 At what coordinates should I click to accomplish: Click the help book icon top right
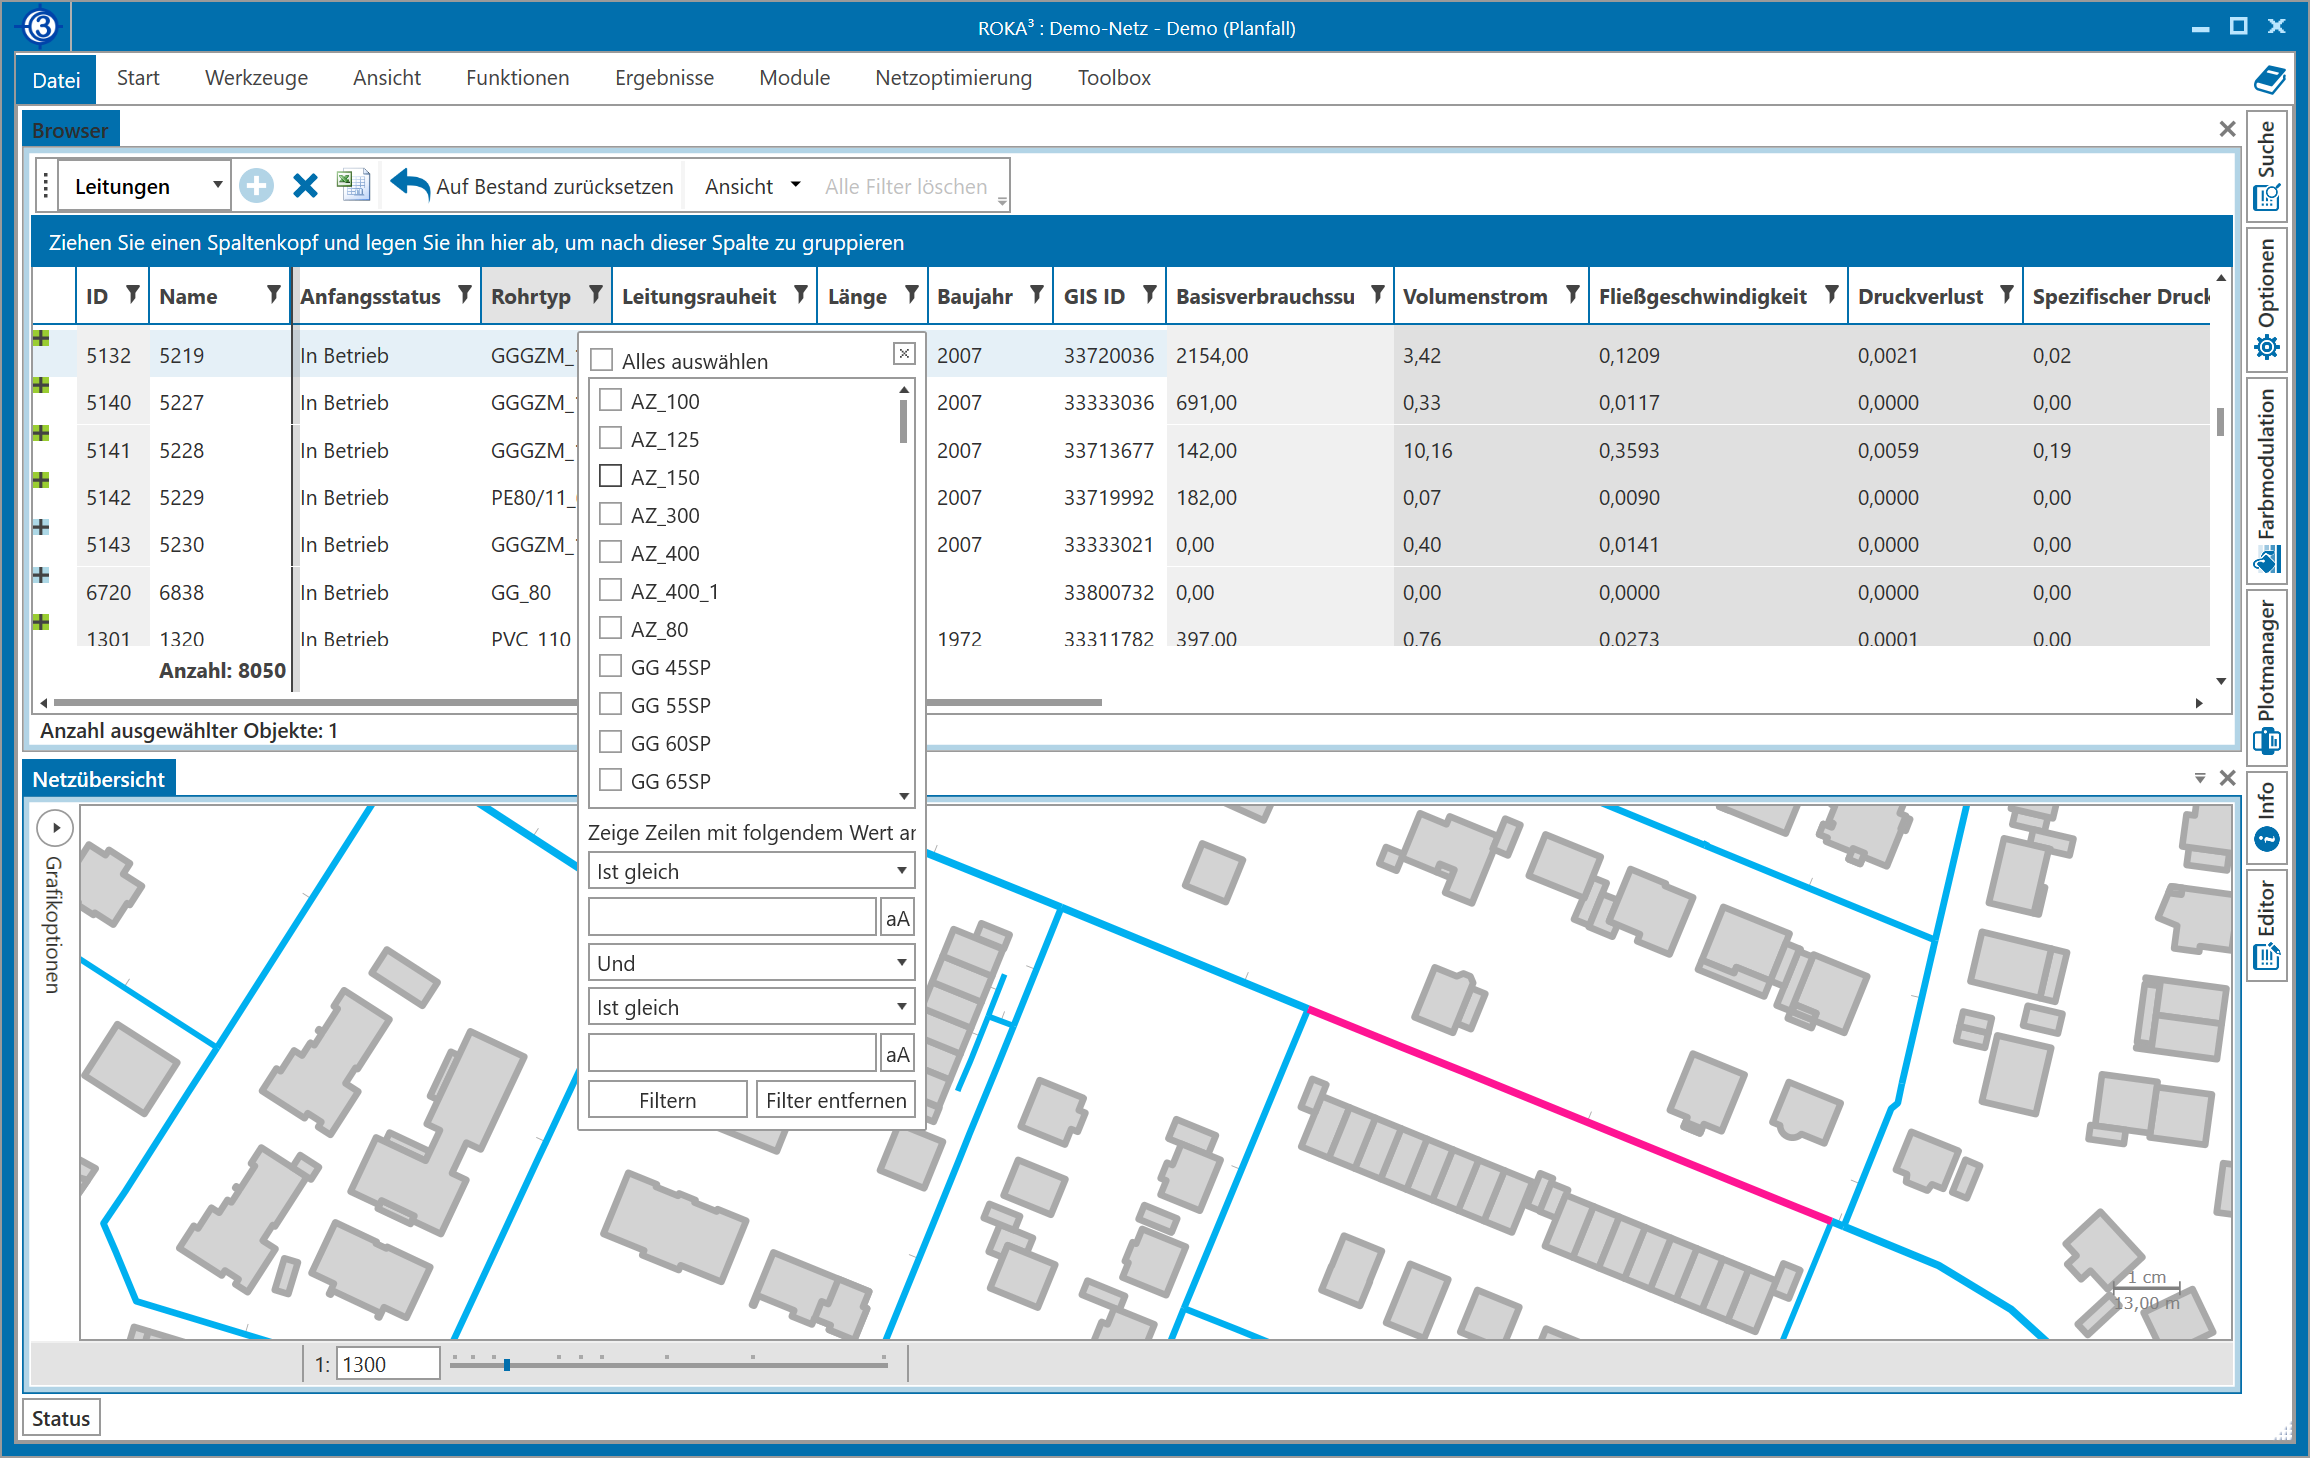coord(2268,79)
